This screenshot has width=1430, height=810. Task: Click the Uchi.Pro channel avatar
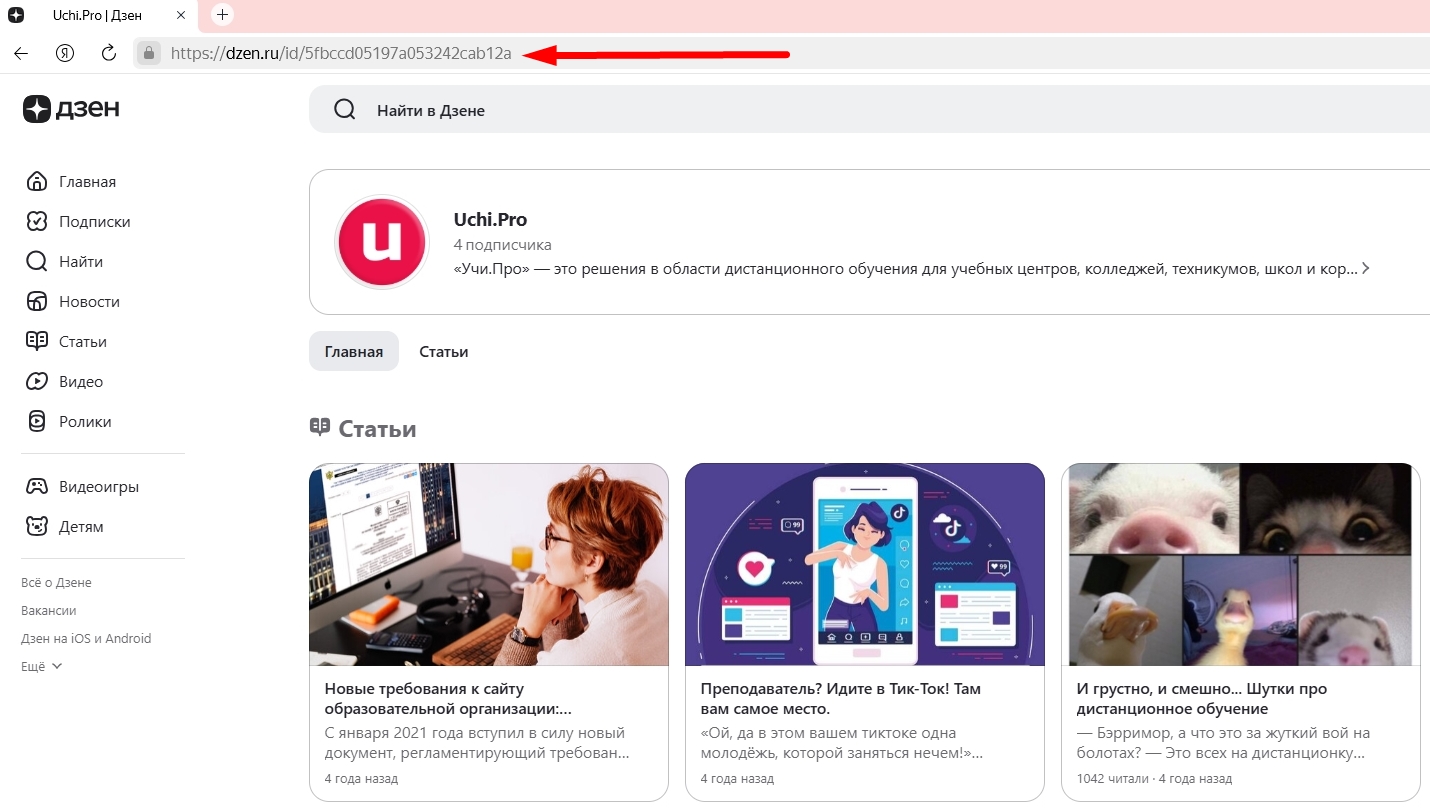[x=381, y=242]
